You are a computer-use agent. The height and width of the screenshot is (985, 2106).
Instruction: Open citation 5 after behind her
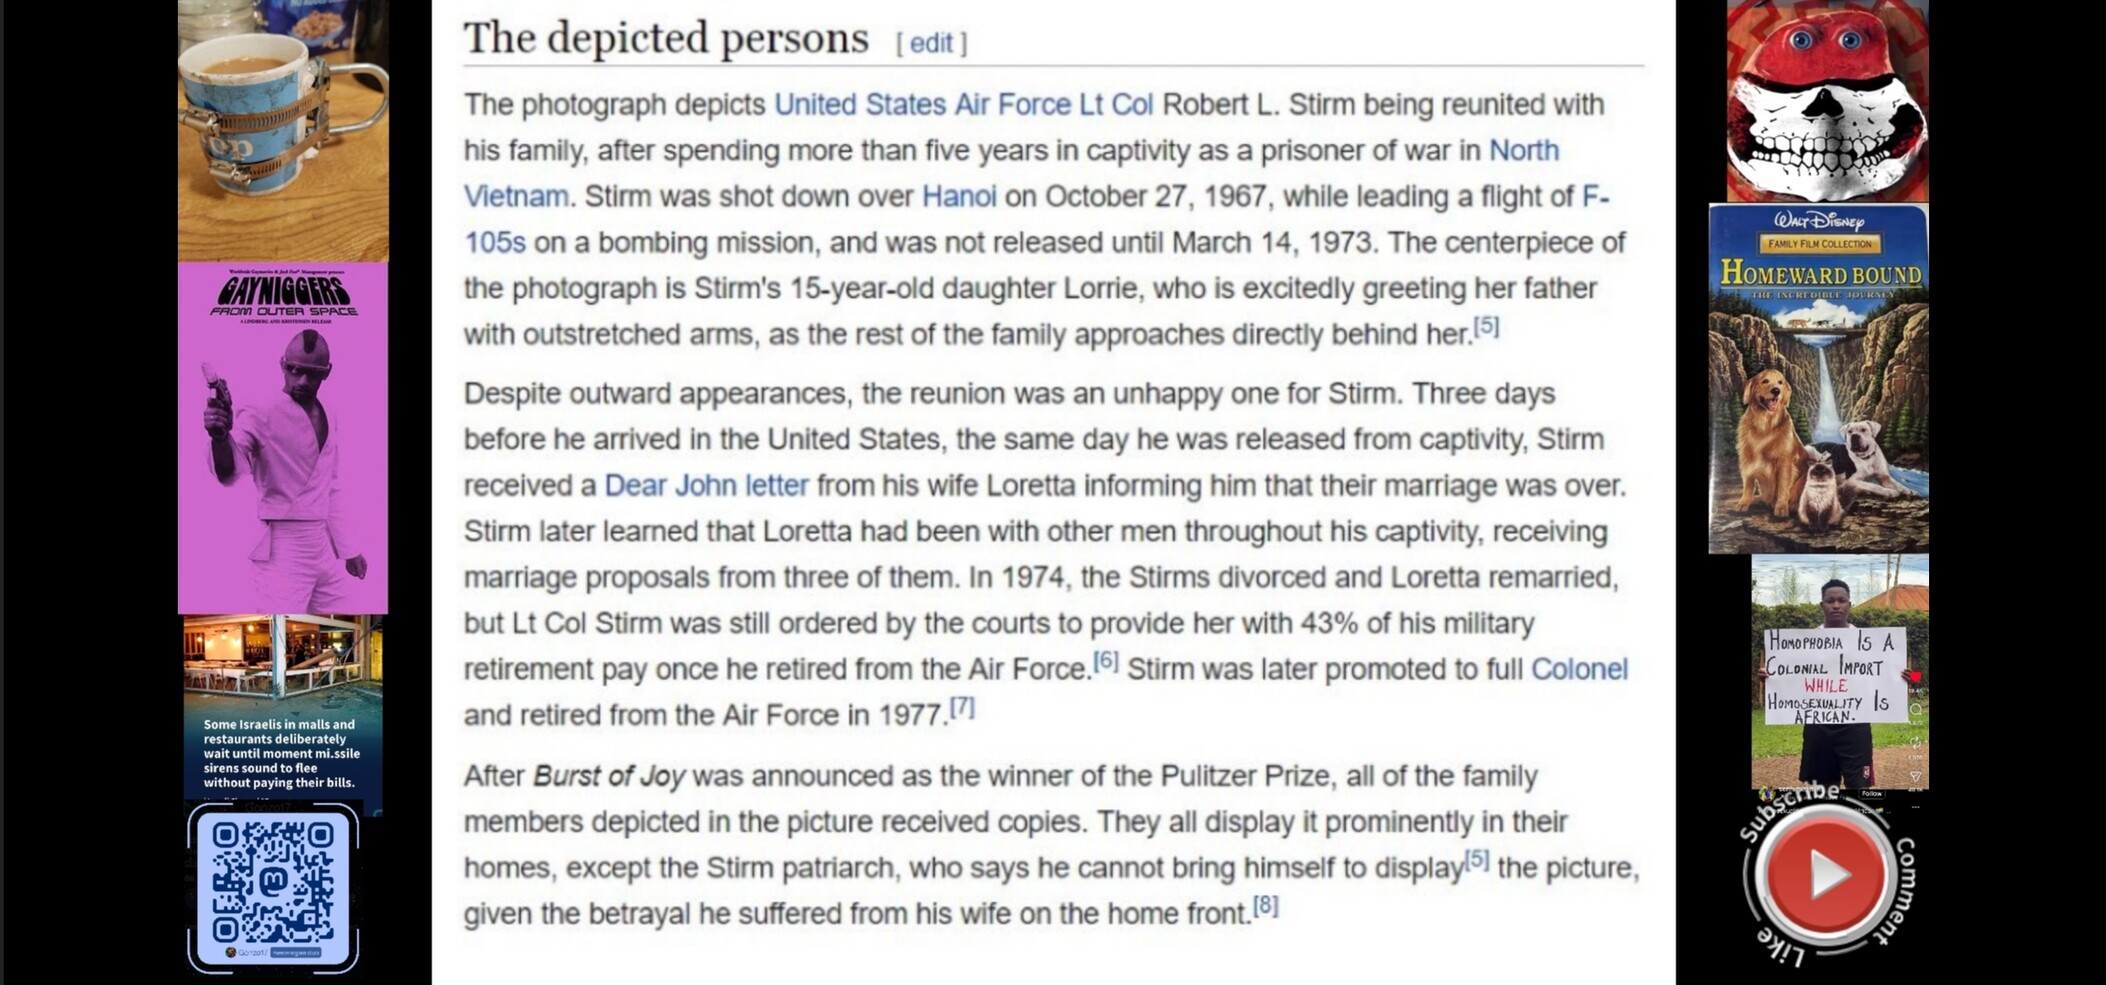1486,326
